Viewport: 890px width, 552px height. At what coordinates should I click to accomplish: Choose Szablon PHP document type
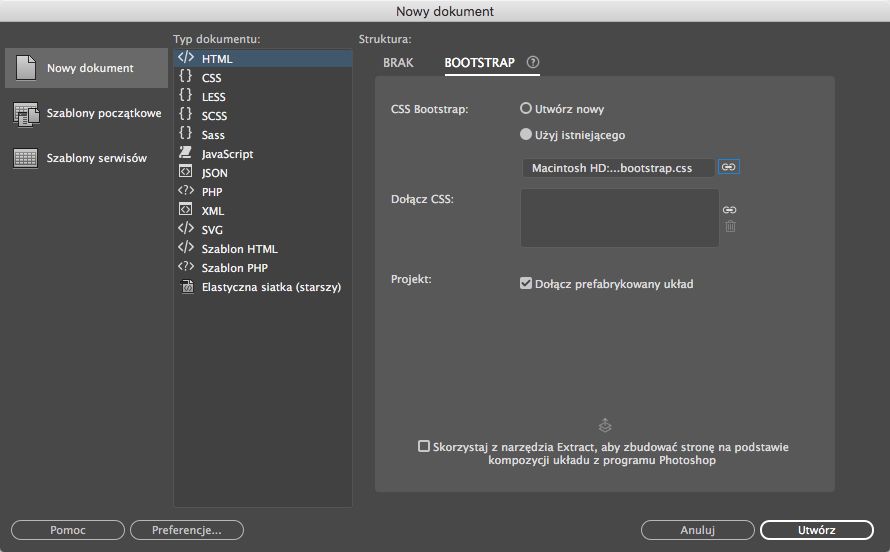tap(263, 268)
